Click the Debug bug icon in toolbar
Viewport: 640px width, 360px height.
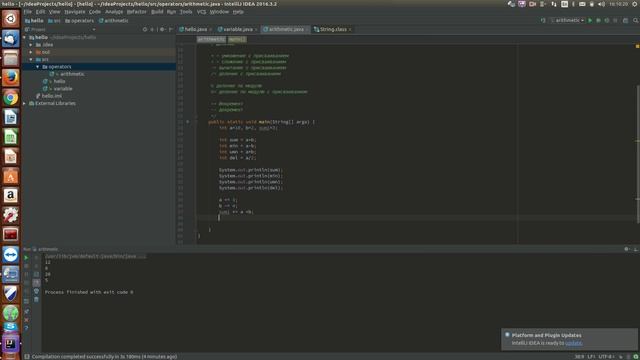598,20
